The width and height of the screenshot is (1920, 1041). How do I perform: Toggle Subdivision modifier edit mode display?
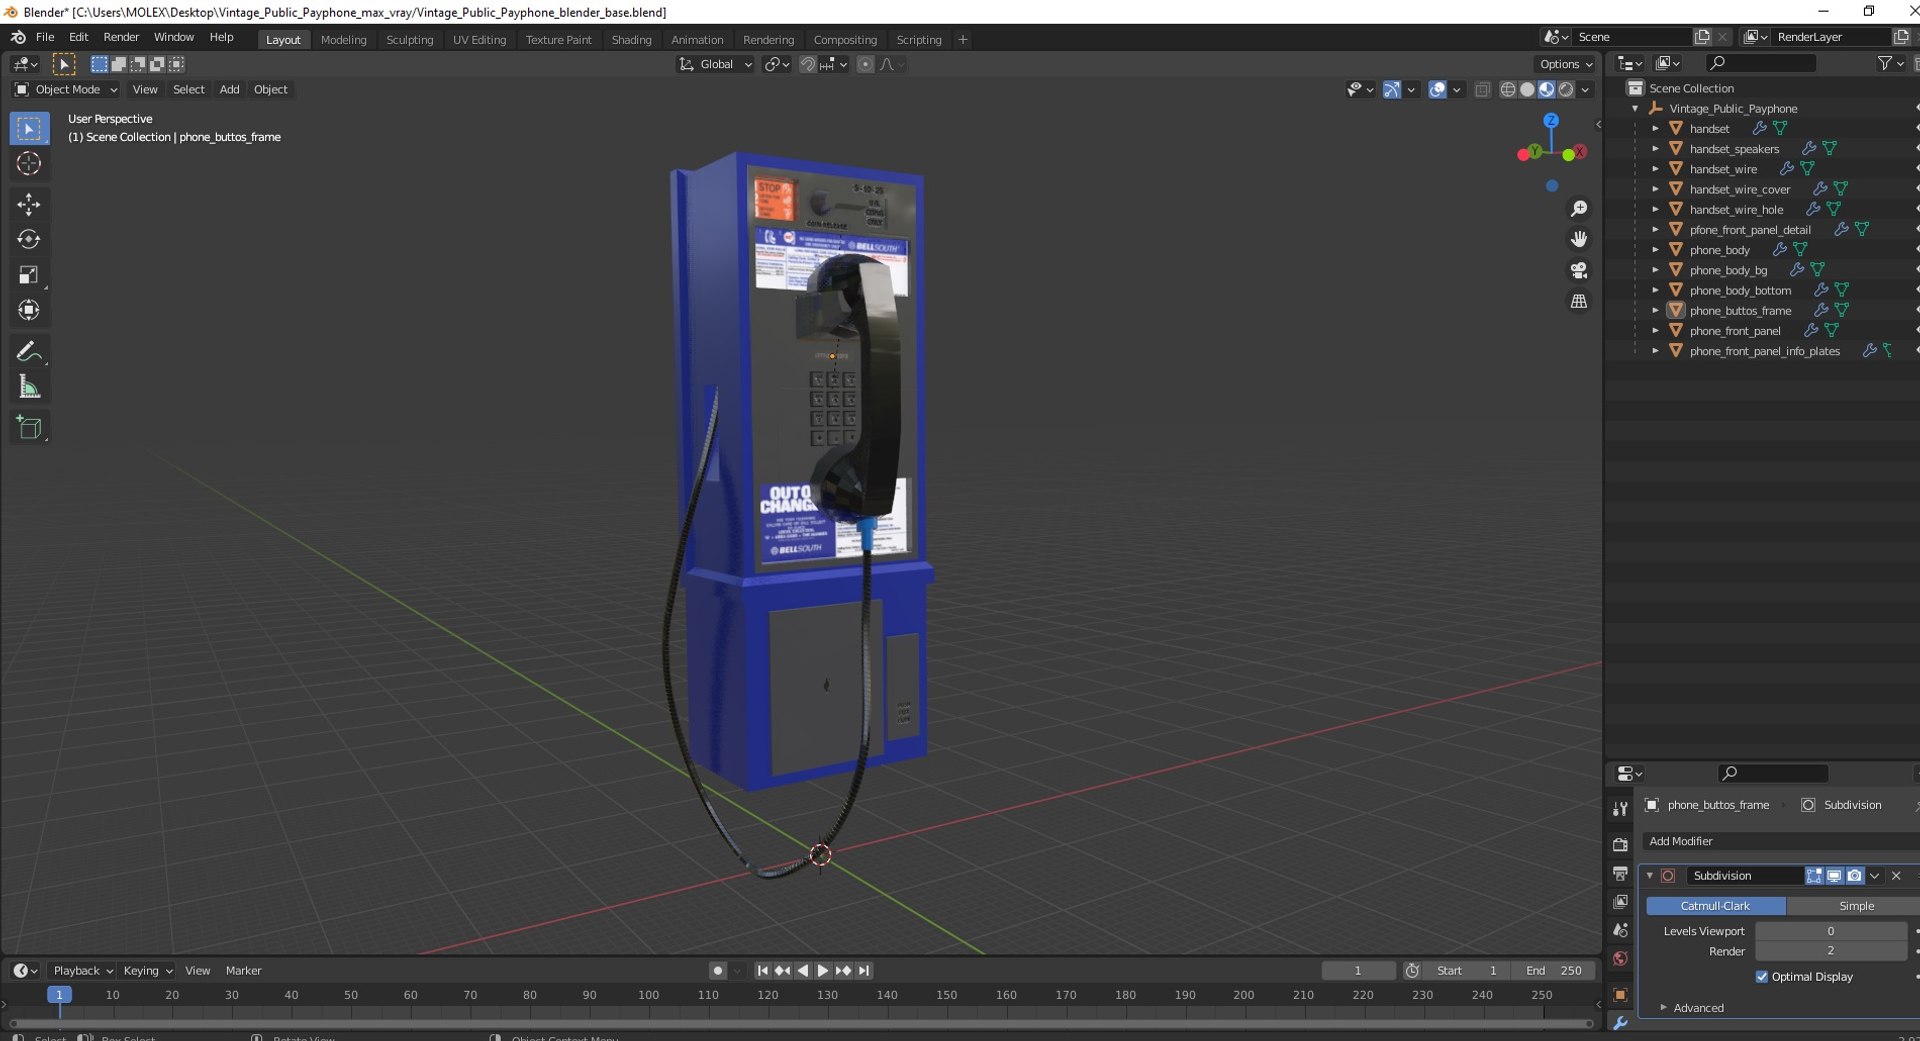pyautogui.click(x=1815, y=876)
